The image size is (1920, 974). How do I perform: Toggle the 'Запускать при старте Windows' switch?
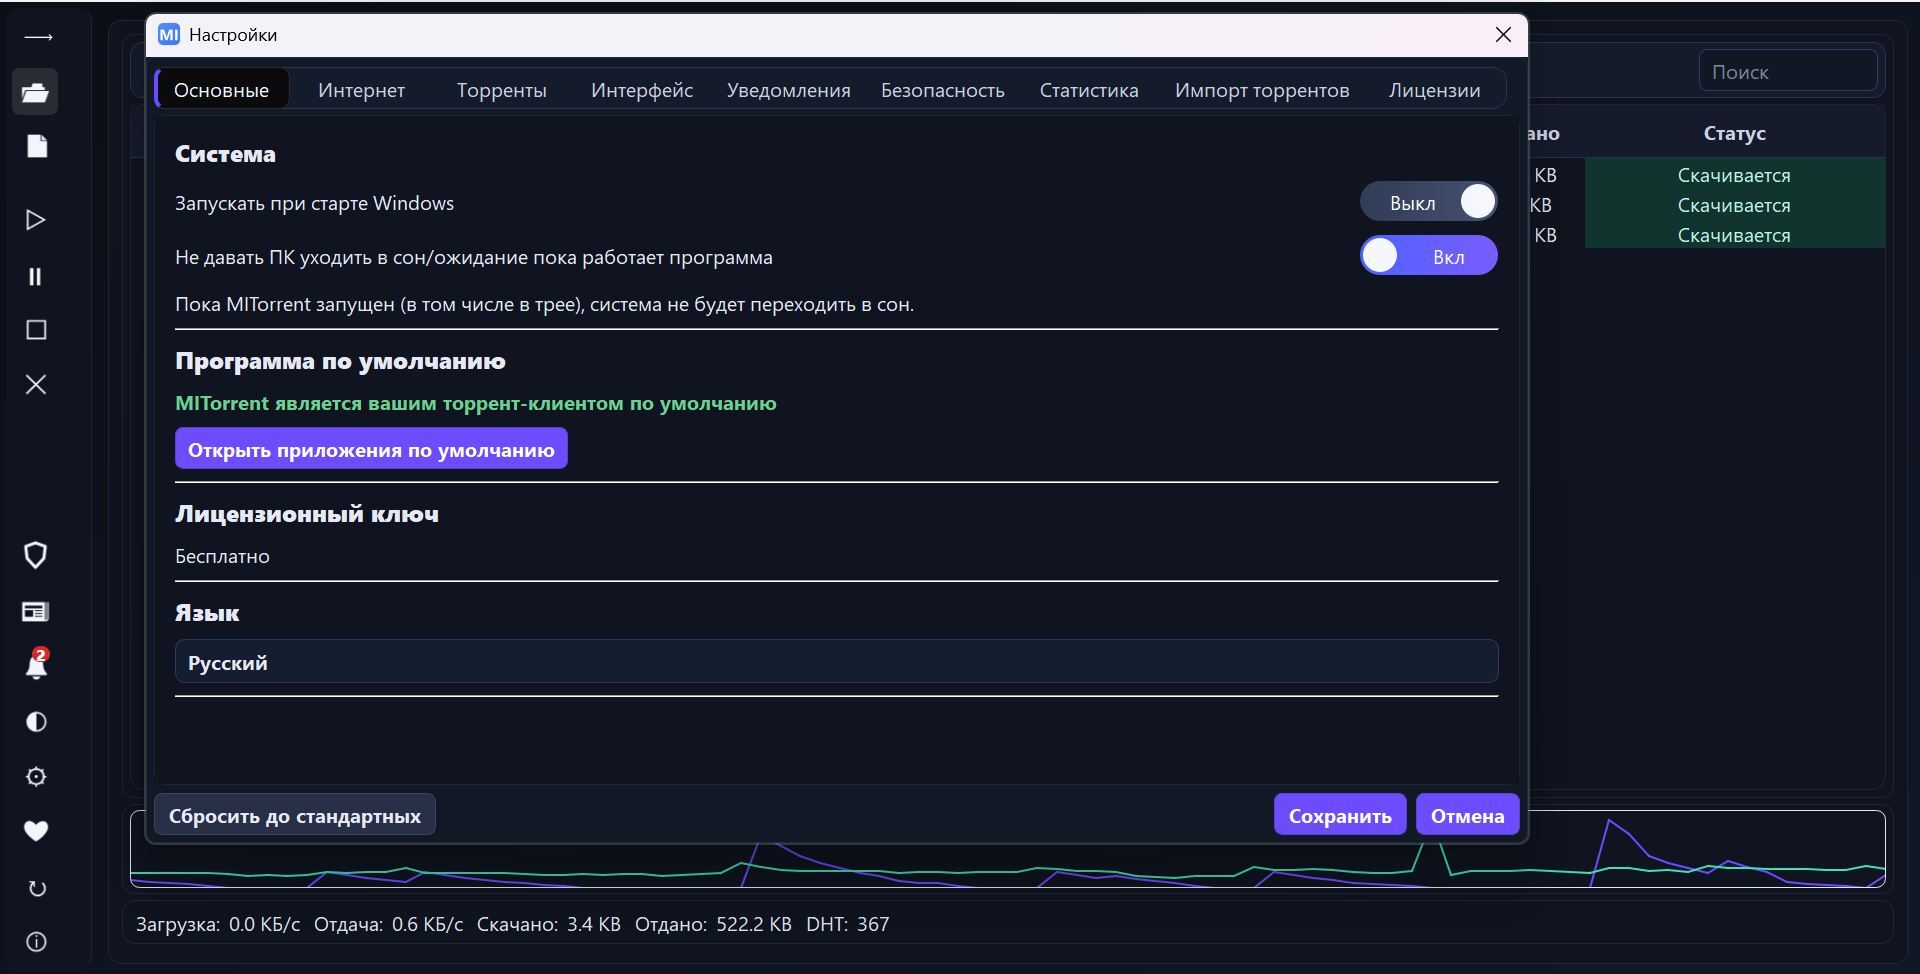pyautogui.click(x=1428, y=202)
